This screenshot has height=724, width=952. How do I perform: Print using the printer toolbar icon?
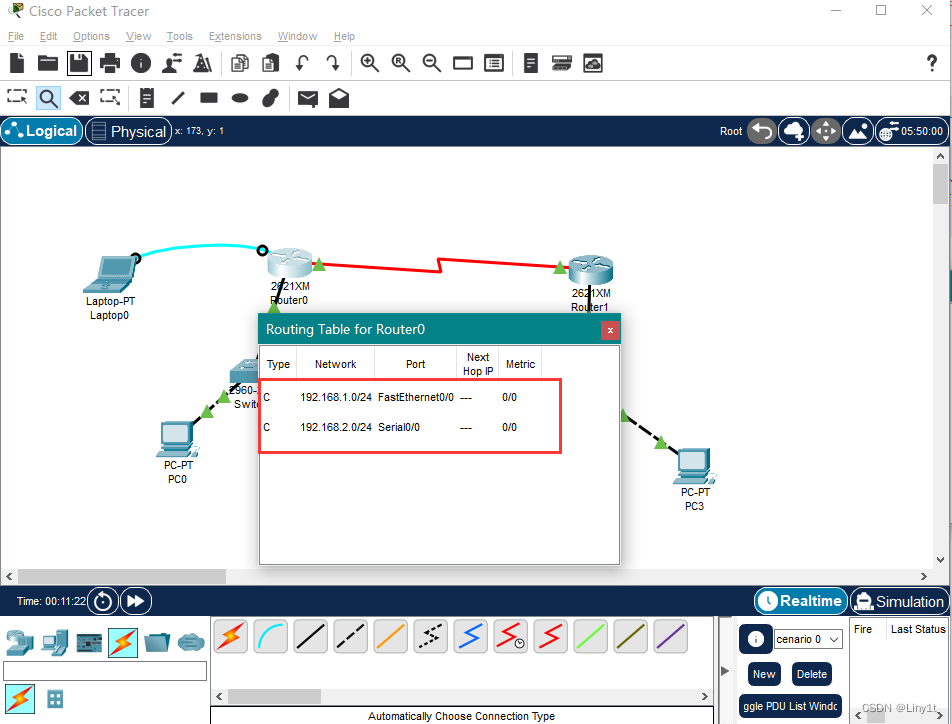pyautogui.click(x=110, y=63)
